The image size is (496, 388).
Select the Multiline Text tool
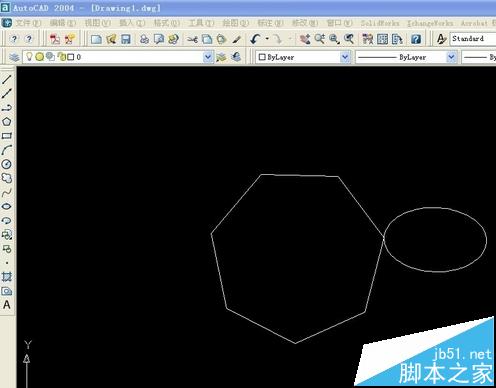tap(7, 305)
